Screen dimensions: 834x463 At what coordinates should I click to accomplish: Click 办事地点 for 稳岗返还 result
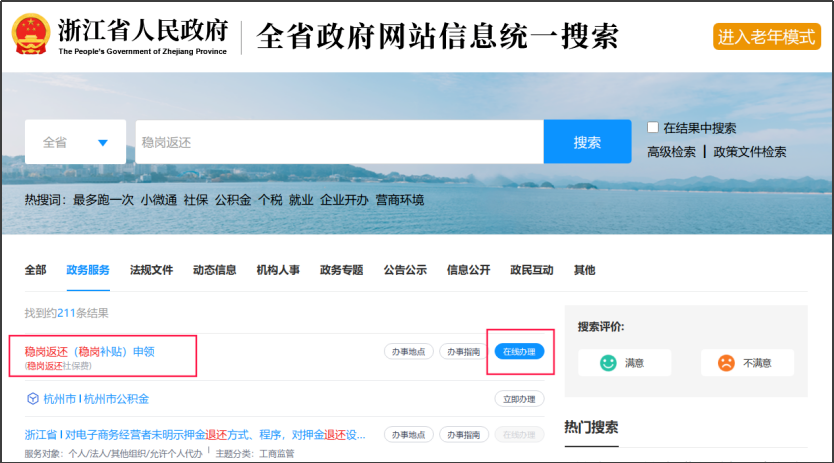coord(408,352)
